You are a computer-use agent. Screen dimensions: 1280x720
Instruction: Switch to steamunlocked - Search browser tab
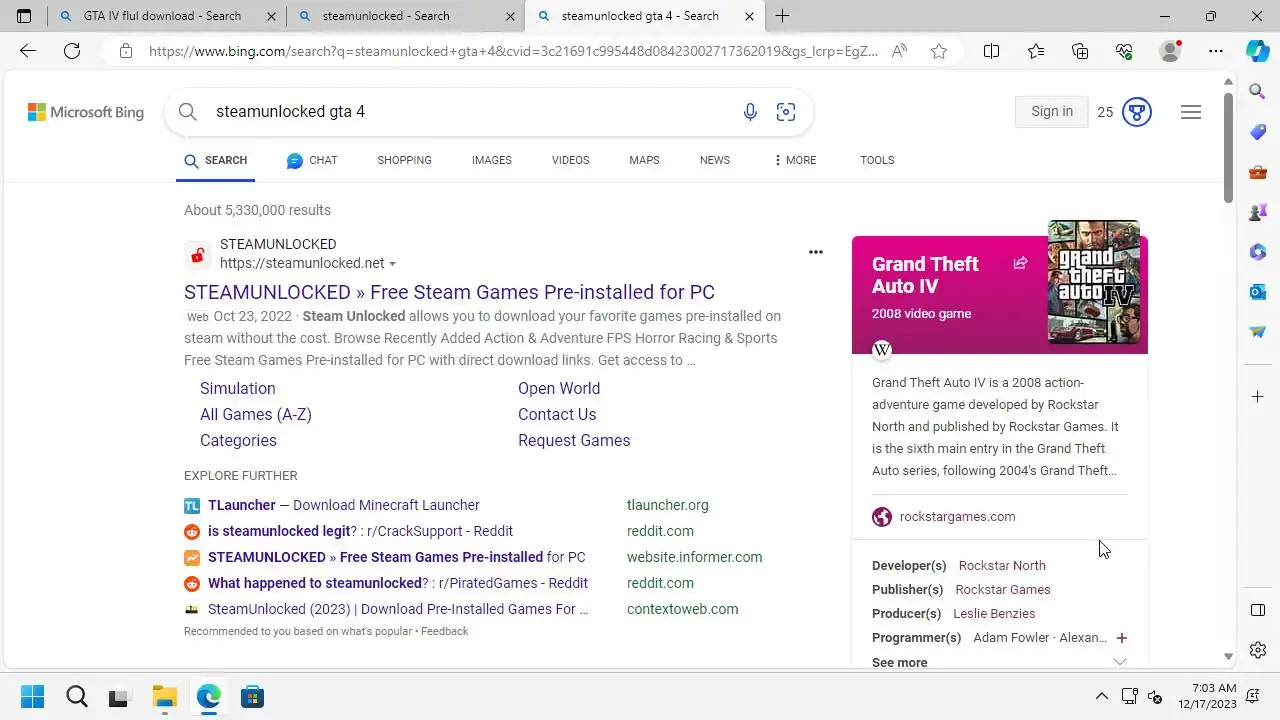(405, 16)
